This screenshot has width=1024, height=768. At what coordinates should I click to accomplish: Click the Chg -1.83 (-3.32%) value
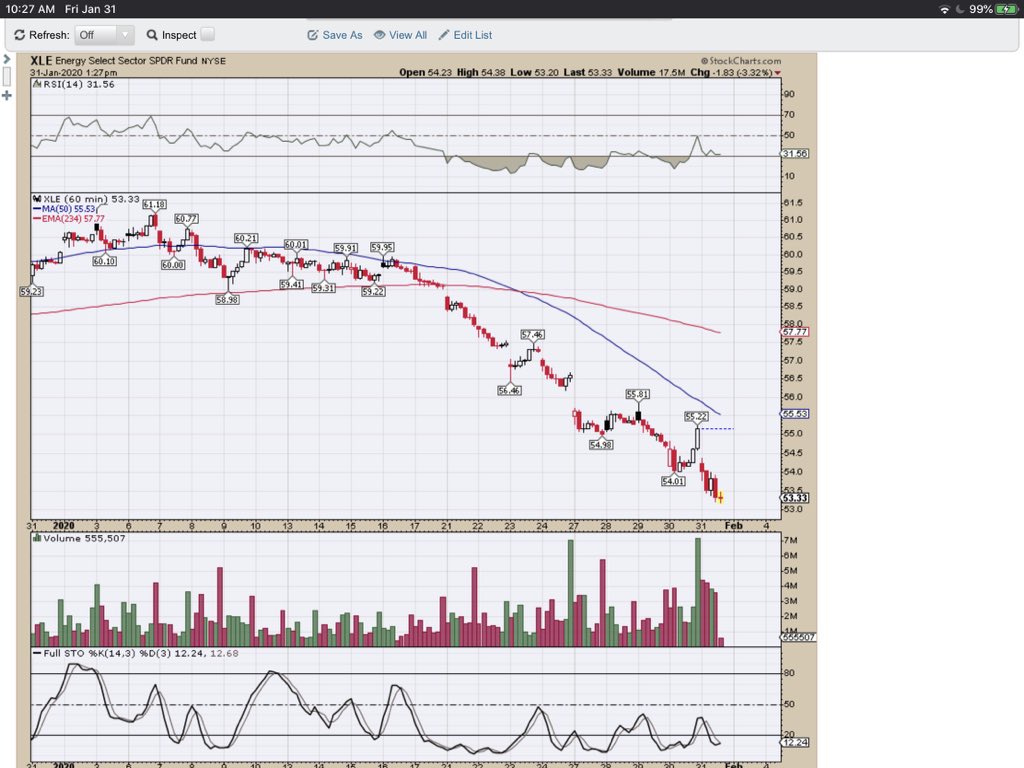click(x=731, y=72)
